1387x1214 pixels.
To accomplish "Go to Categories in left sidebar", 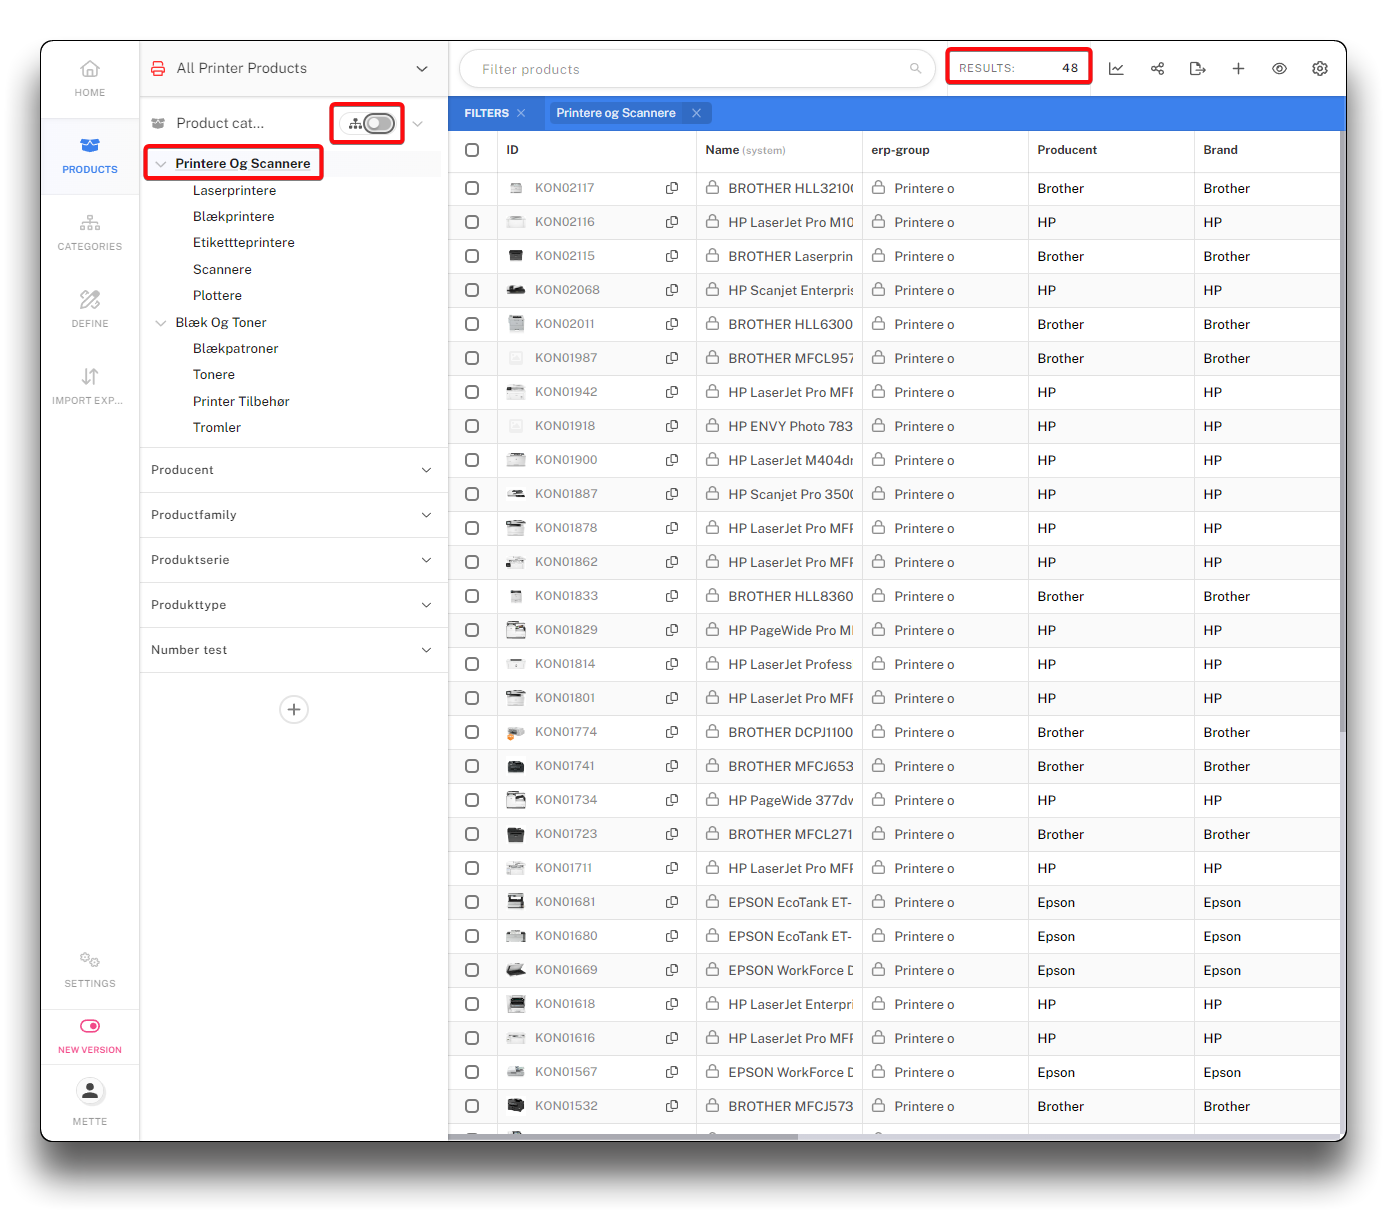I will tap(90, 232).
